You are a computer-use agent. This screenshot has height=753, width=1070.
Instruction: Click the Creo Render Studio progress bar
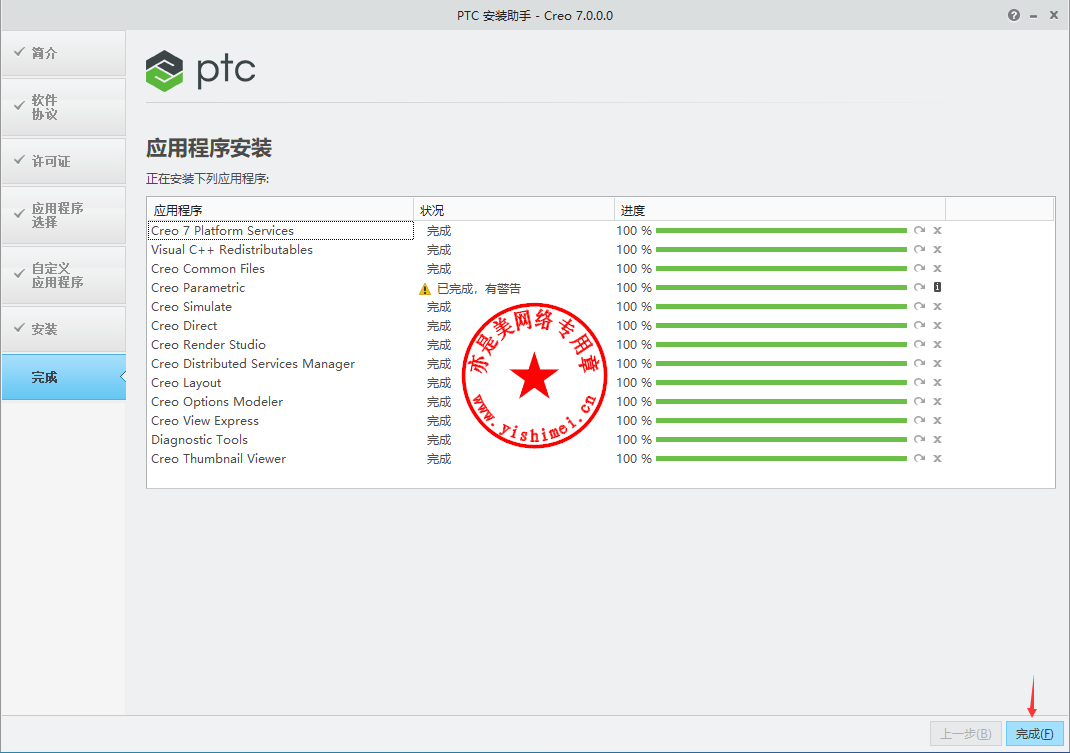point(781,345)
